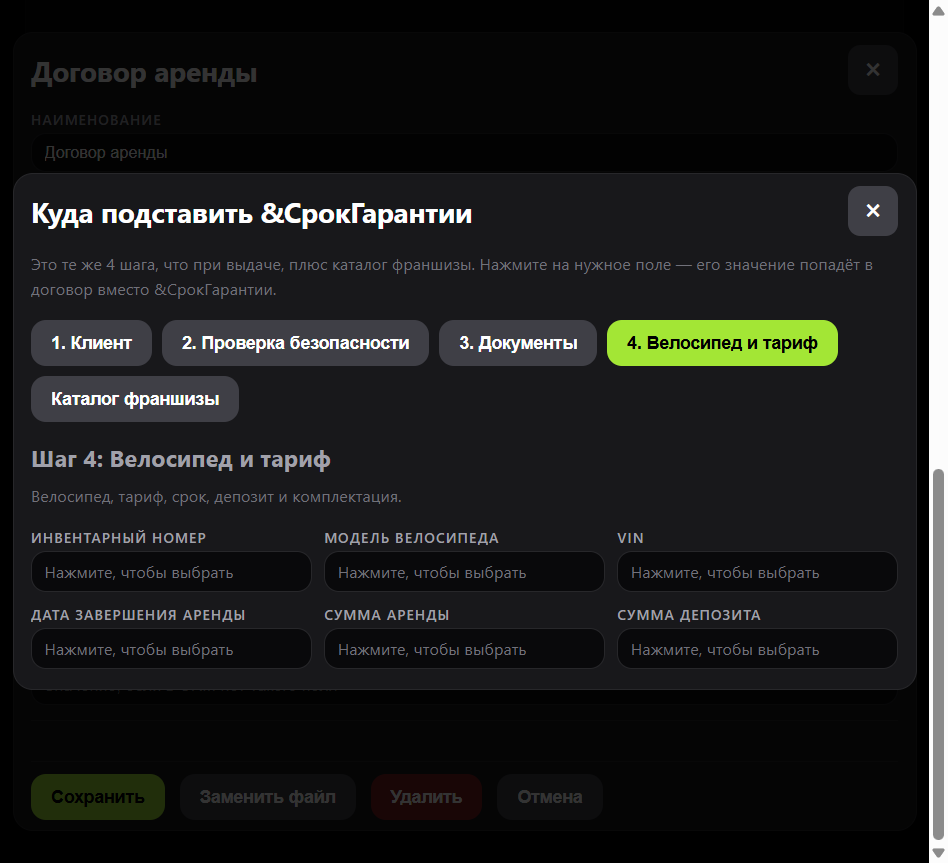This screenshot has height=863, width=948.
Task: Pick the "Модель велосипеда" field
Action: [x=464, y=572]
